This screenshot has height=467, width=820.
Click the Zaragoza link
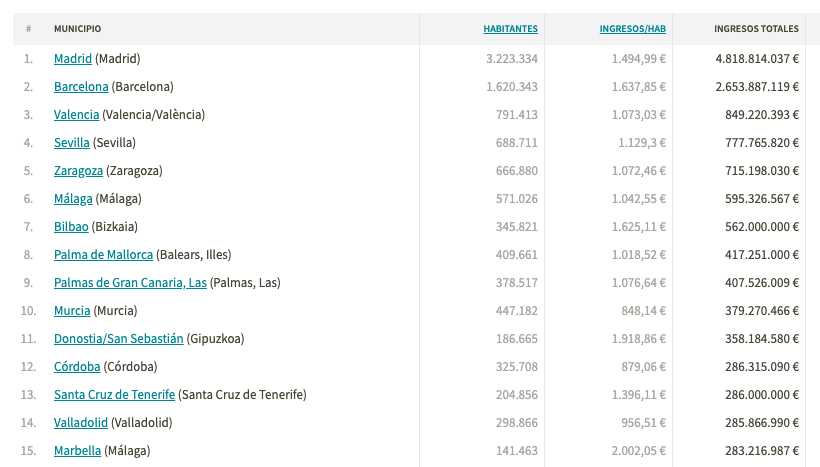pyautogui.click(x=78, y=171)
